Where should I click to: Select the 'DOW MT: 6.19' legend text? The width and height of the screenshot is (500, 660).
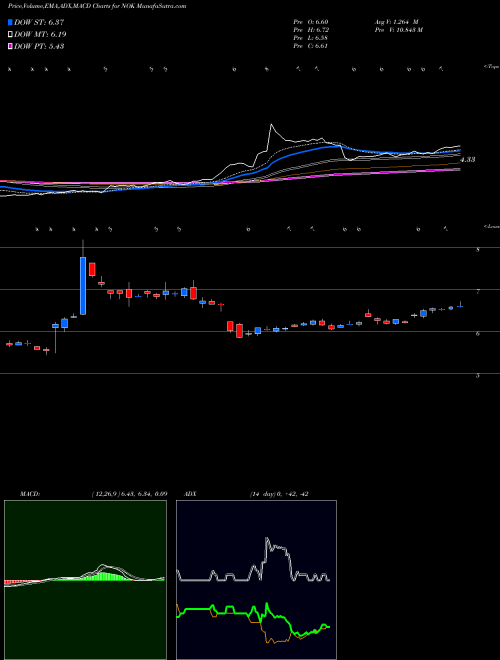[40, 35]
